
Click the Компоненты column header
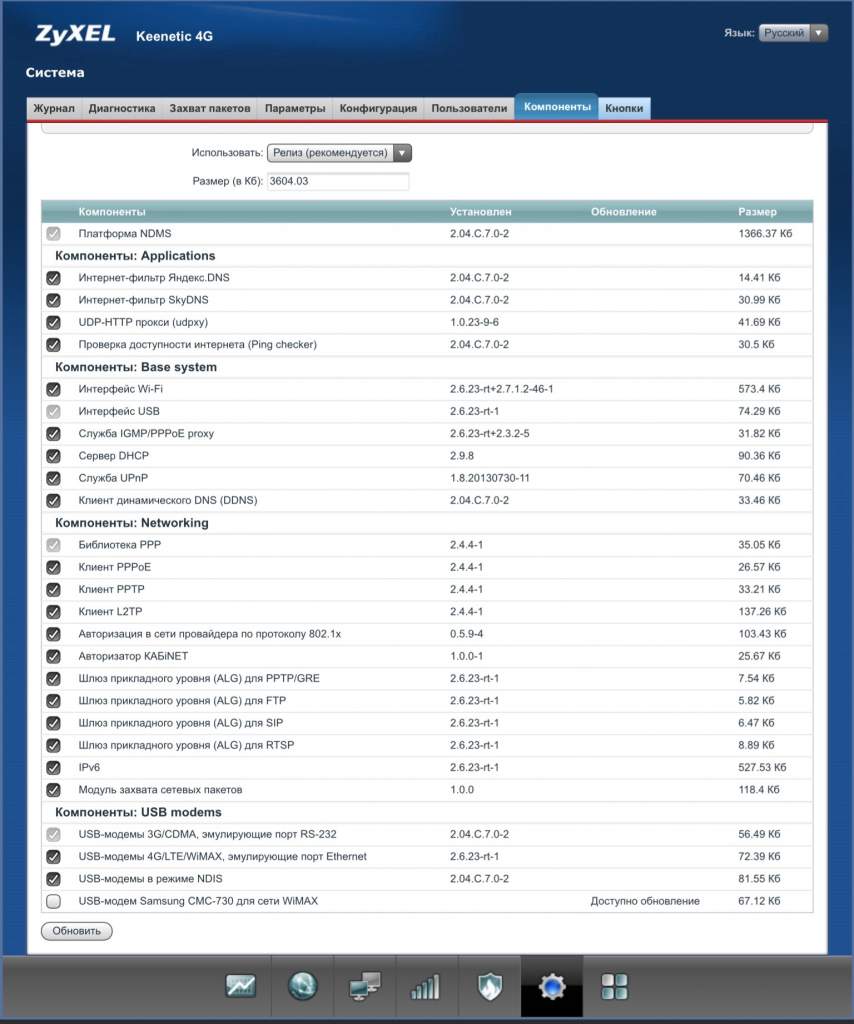[112, 212]
